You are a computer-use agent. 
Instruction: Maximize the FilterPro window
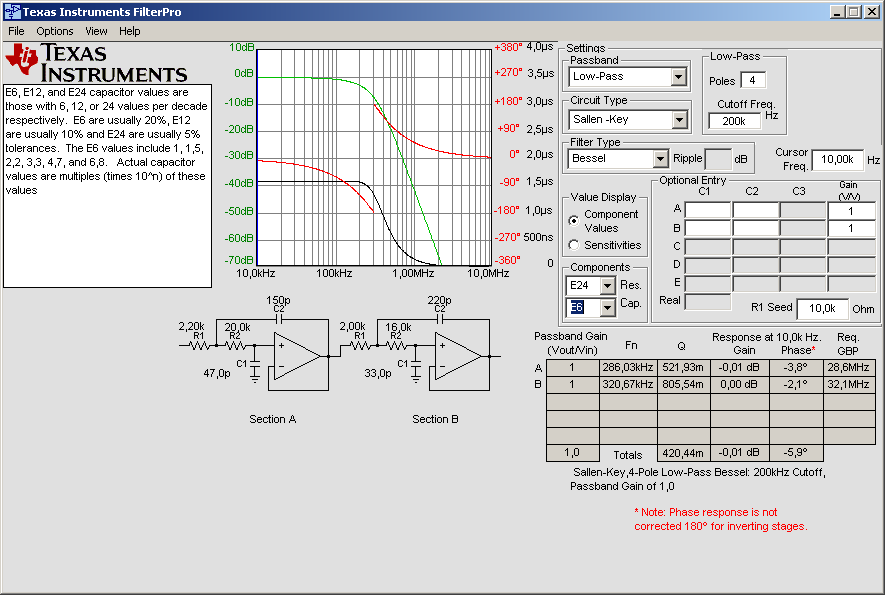click(x=854, y=12)
